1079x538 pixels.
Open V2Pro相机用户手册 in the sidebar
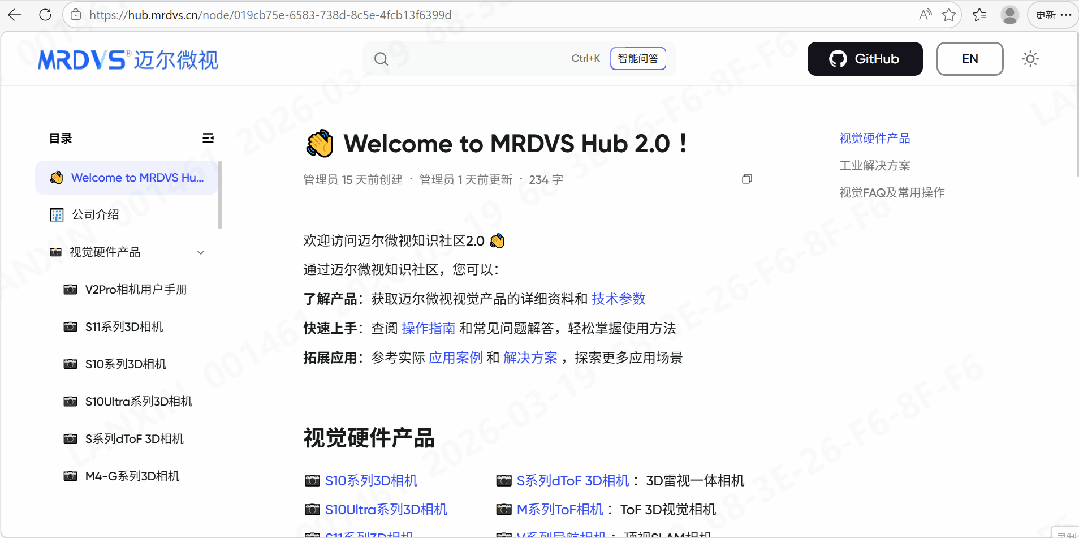[x=136, y=290]
